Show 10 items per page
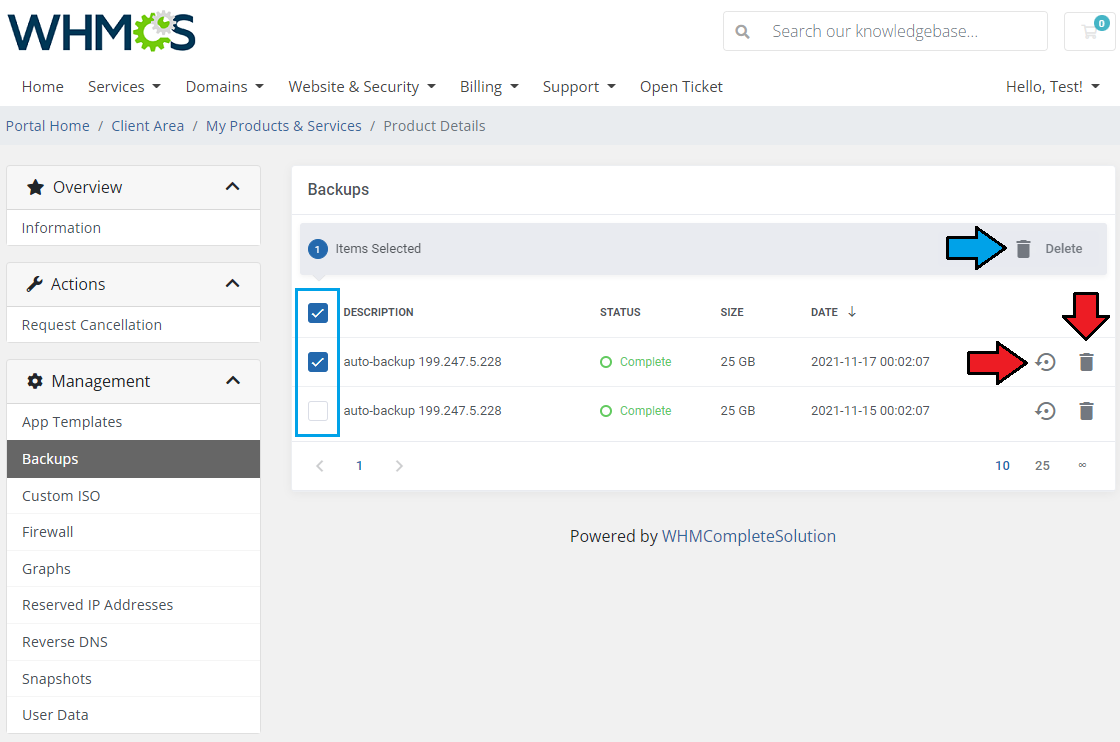The width and height of the screenshot is (1120, 742). [x=1003, y=466]
